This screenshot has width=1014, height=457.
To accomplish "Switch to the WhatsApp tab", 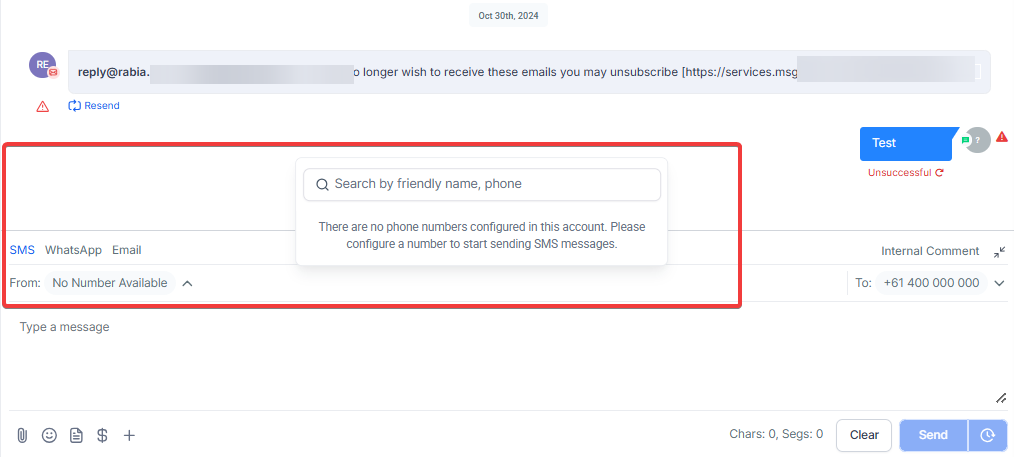I will click(x=73, y=250).
